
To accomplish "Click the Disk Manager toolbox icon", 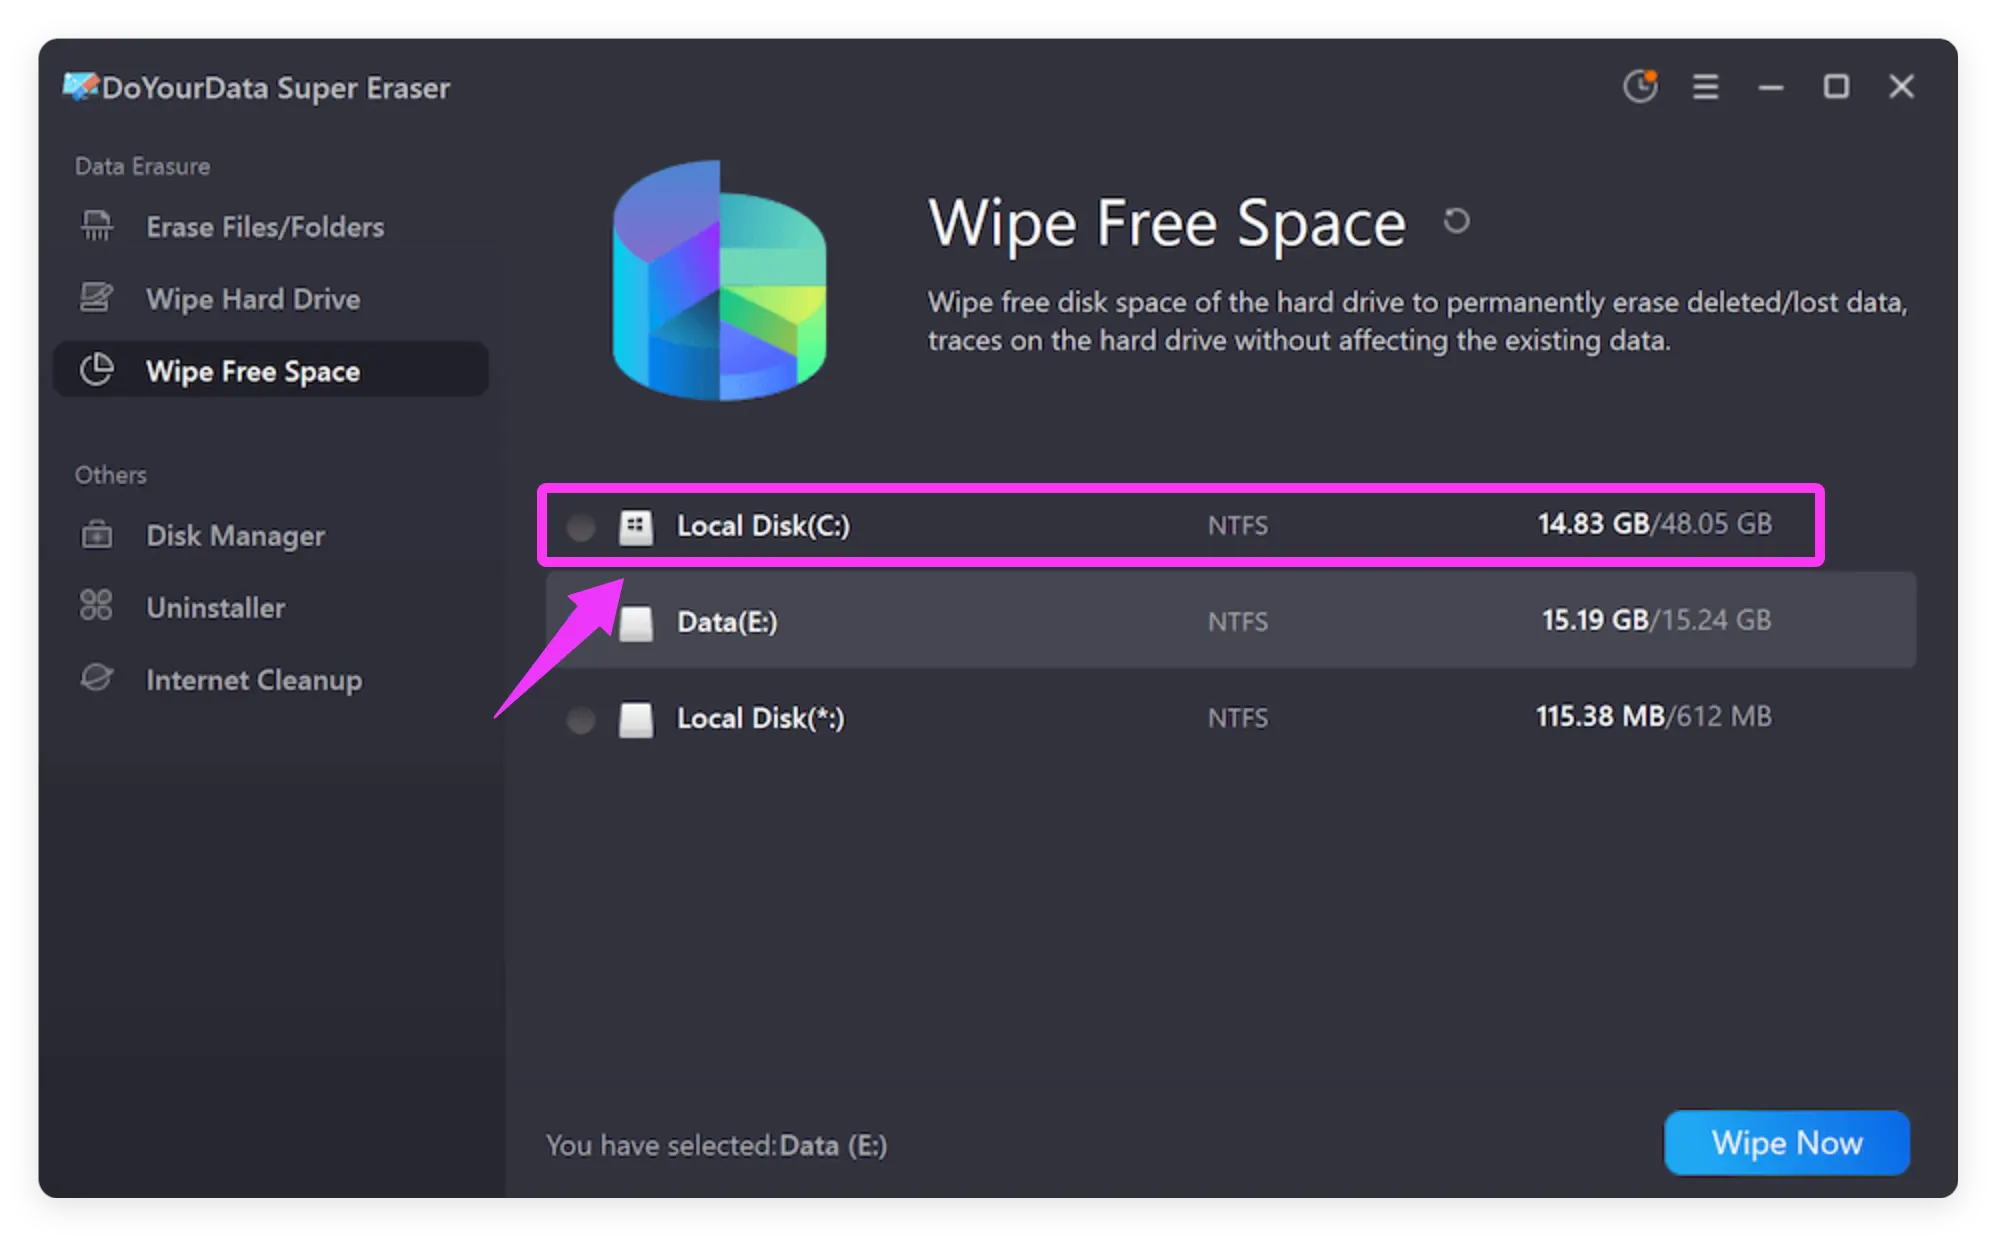I will [96, 534].
